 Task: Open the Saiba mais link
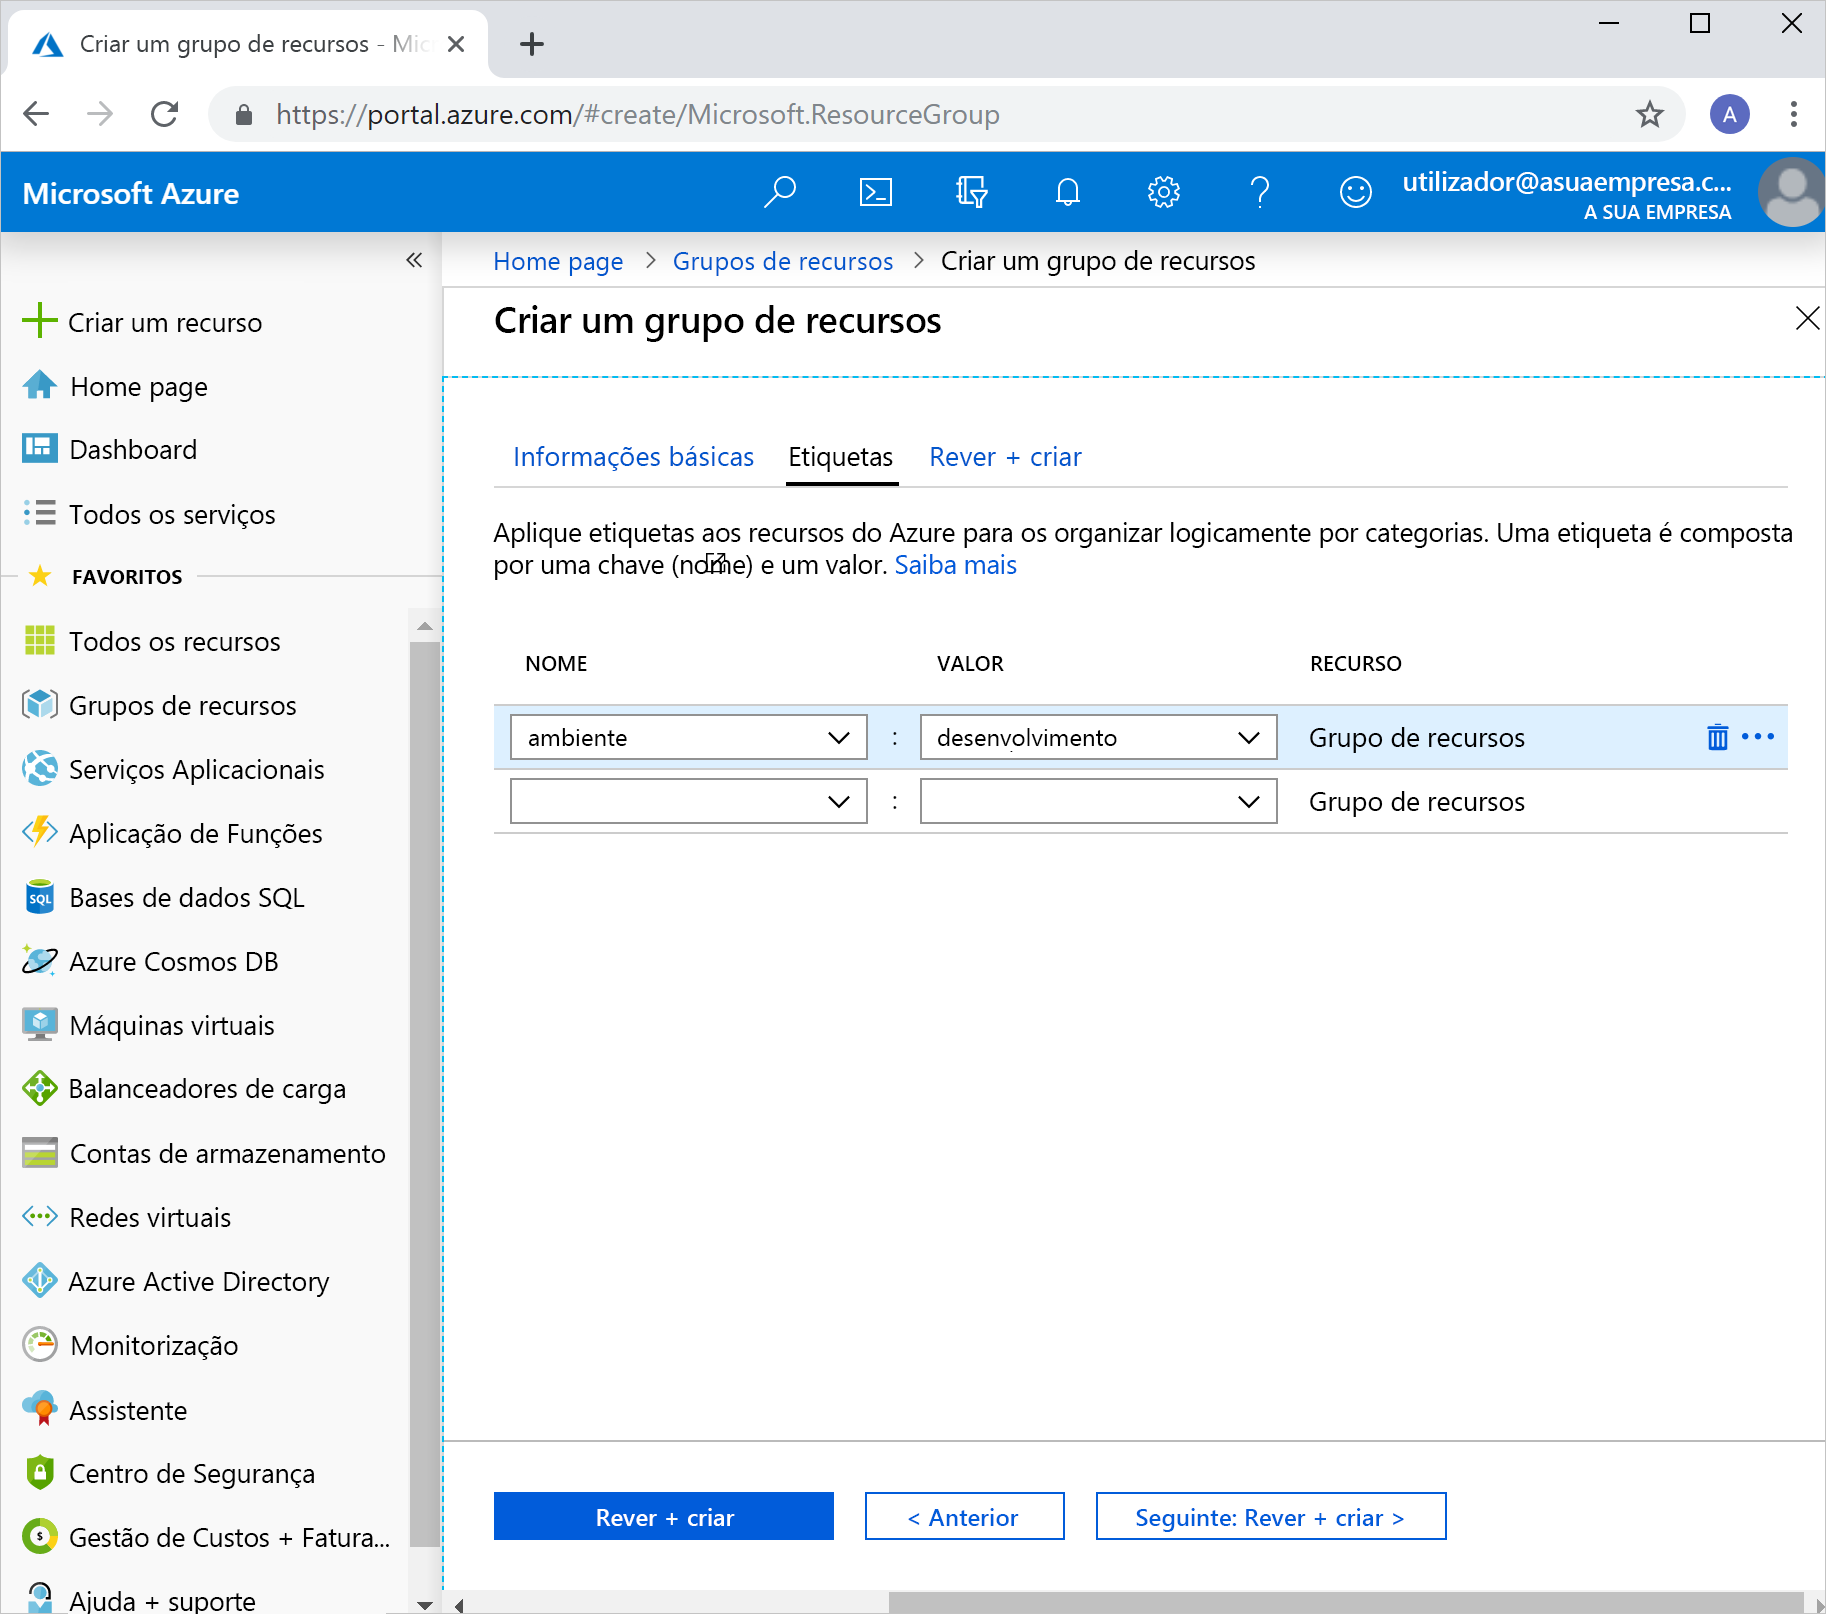coord(955,565)
